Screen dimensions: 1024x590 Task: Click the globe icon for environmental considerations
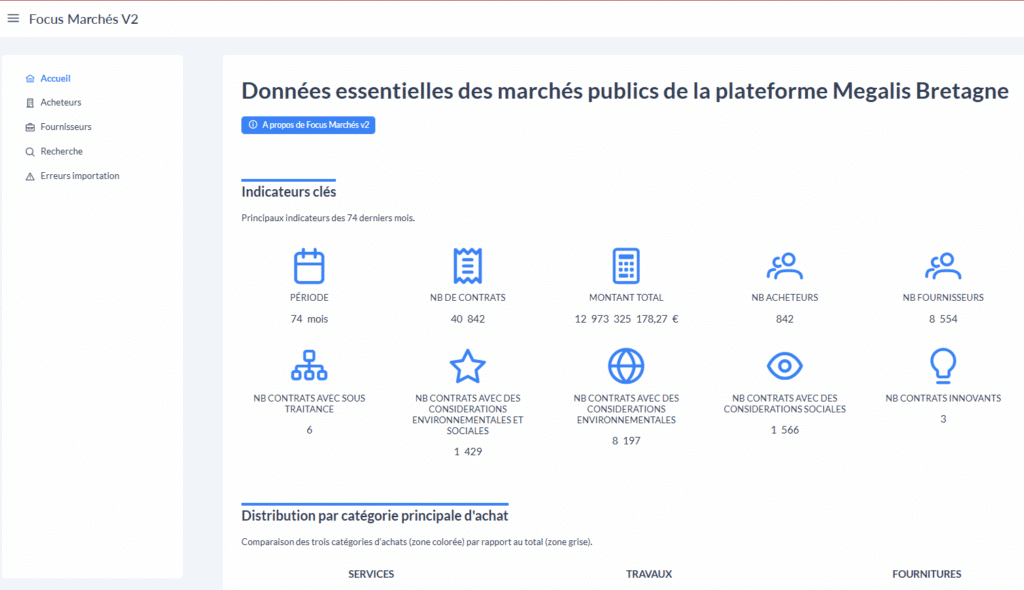pyautogui.click(x=626, y=366)
